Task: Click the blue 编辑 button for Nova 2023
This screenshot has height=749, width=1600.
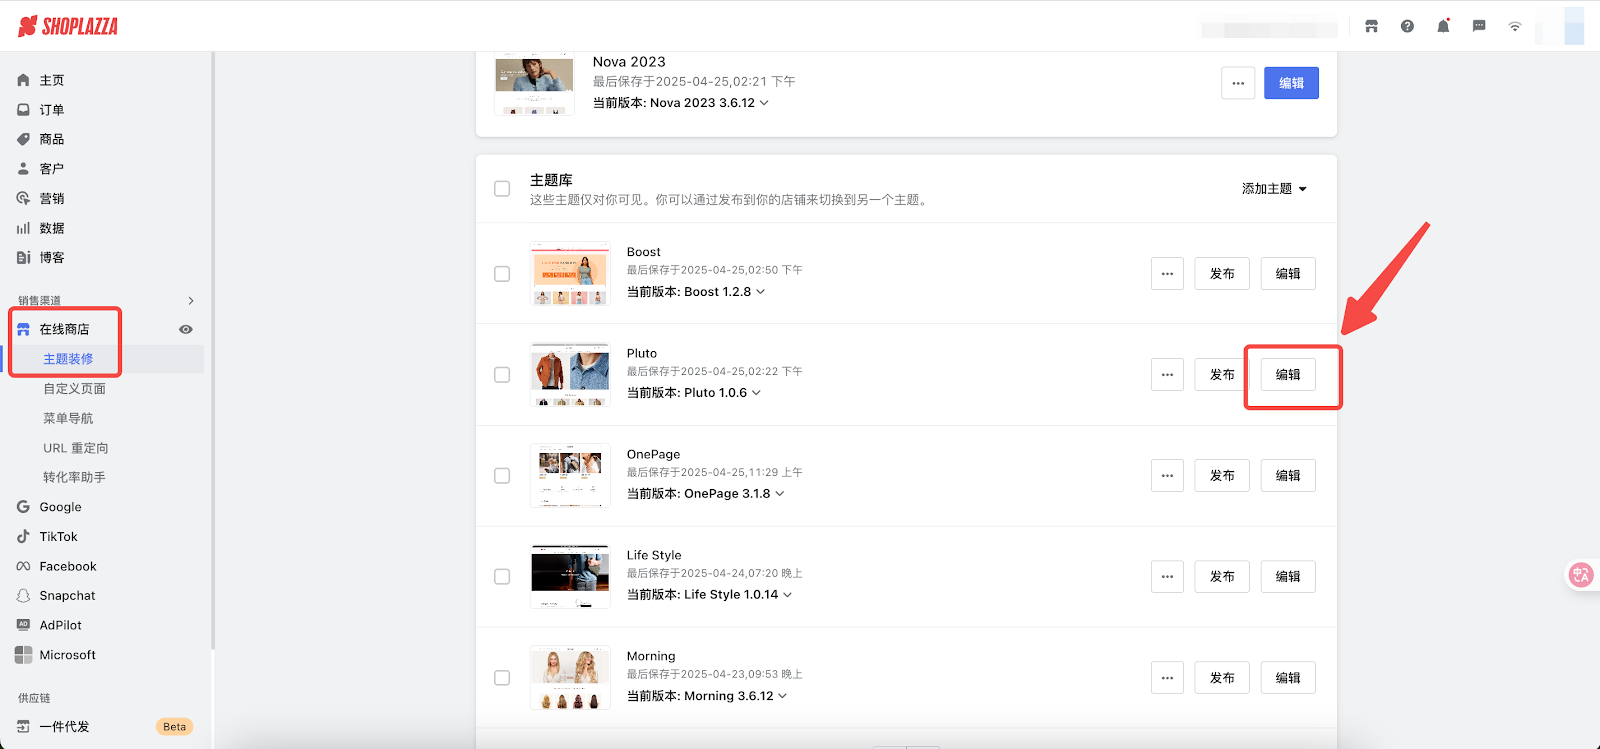Action: coord(1291,83)
